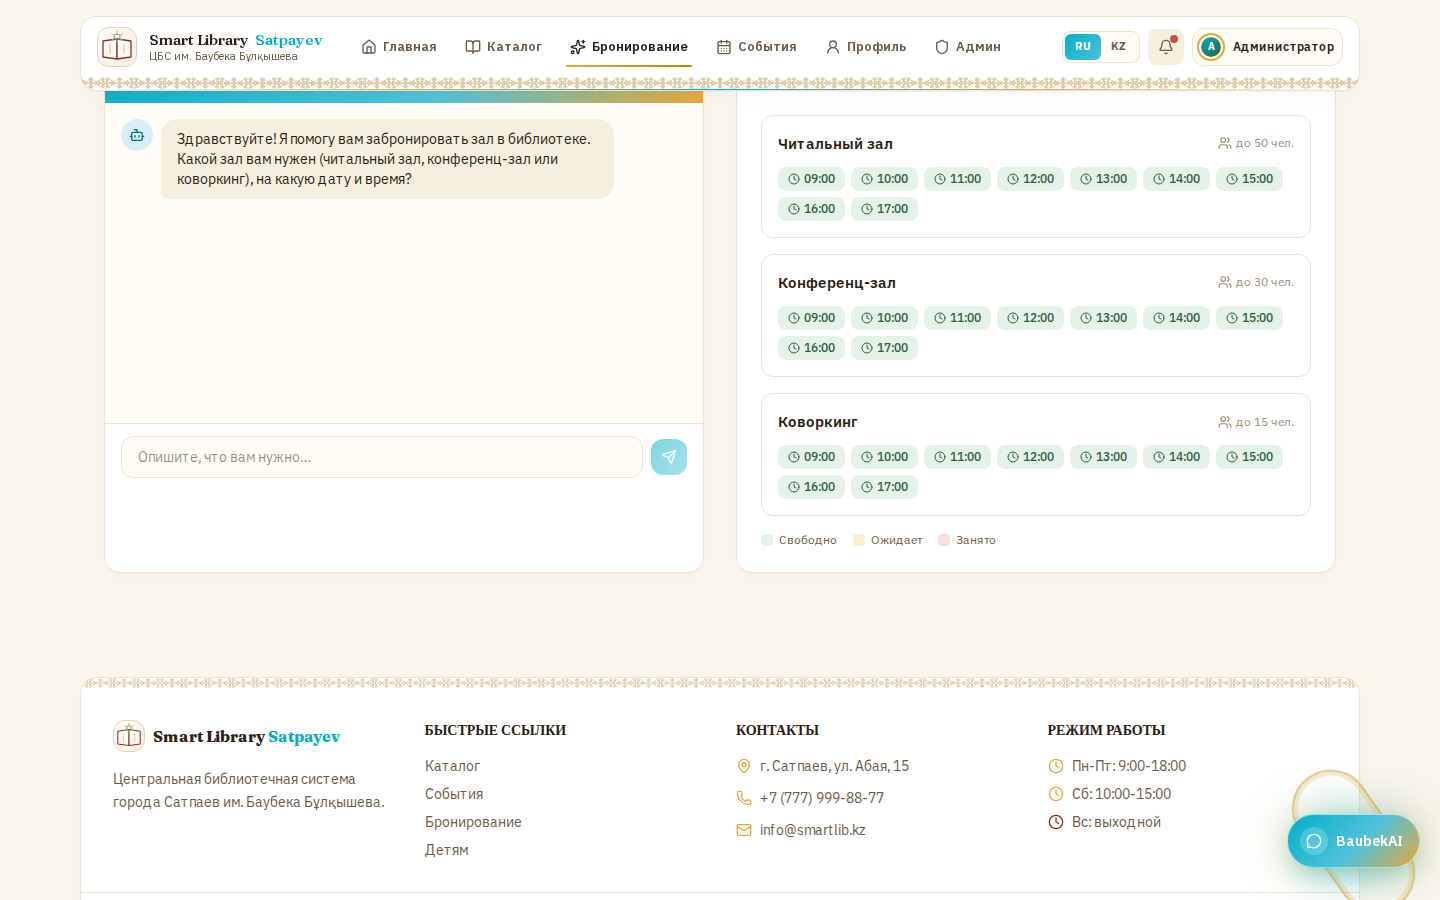This screenshot has height=900, width=1440.
Task: Click email info@smartlib.kz
Action: point(813,830)
